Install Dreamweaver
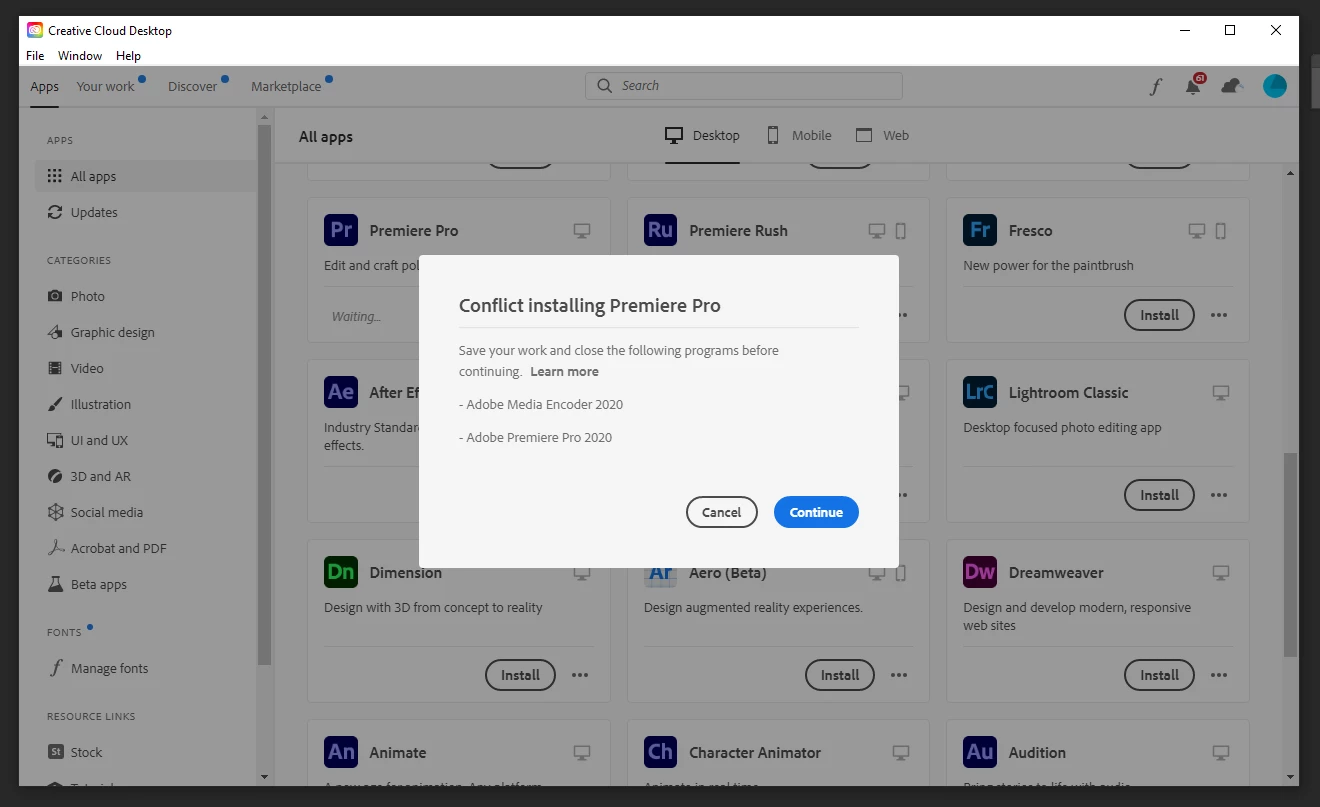This screenshot has height=807, width=1320. (x=1160, y=675)
